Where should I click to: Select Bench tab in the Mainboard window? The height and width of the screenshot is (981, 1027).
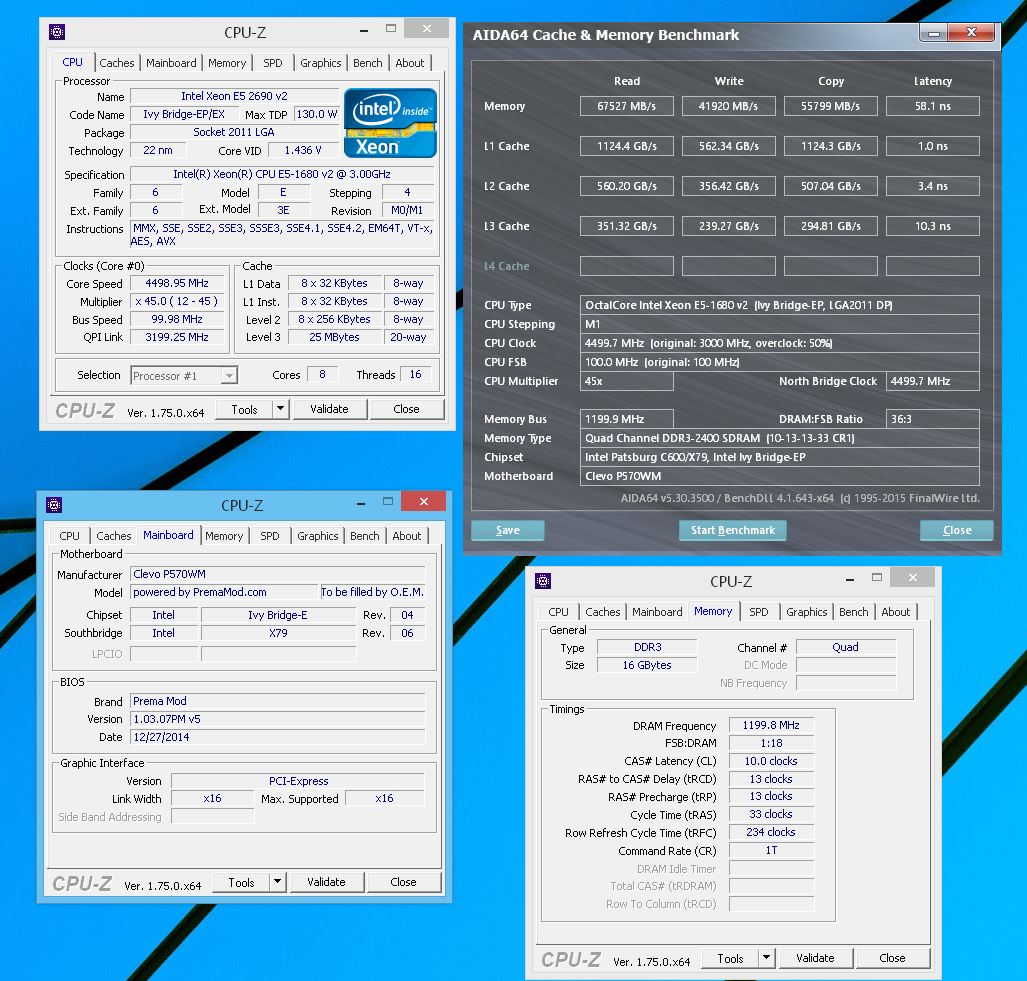coord(365,536)
